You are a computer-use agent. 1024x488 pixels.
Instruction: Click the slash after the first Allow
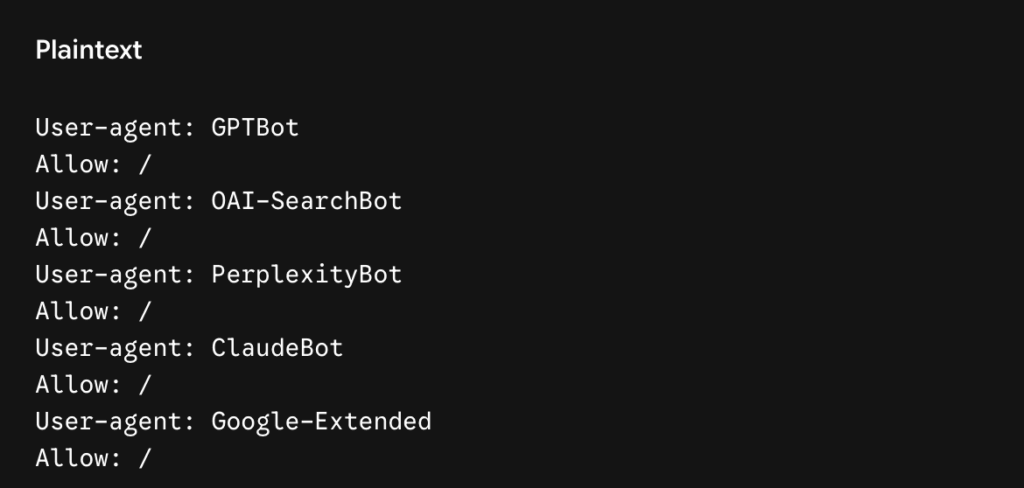pyautogui.click(x=145, y=165)
